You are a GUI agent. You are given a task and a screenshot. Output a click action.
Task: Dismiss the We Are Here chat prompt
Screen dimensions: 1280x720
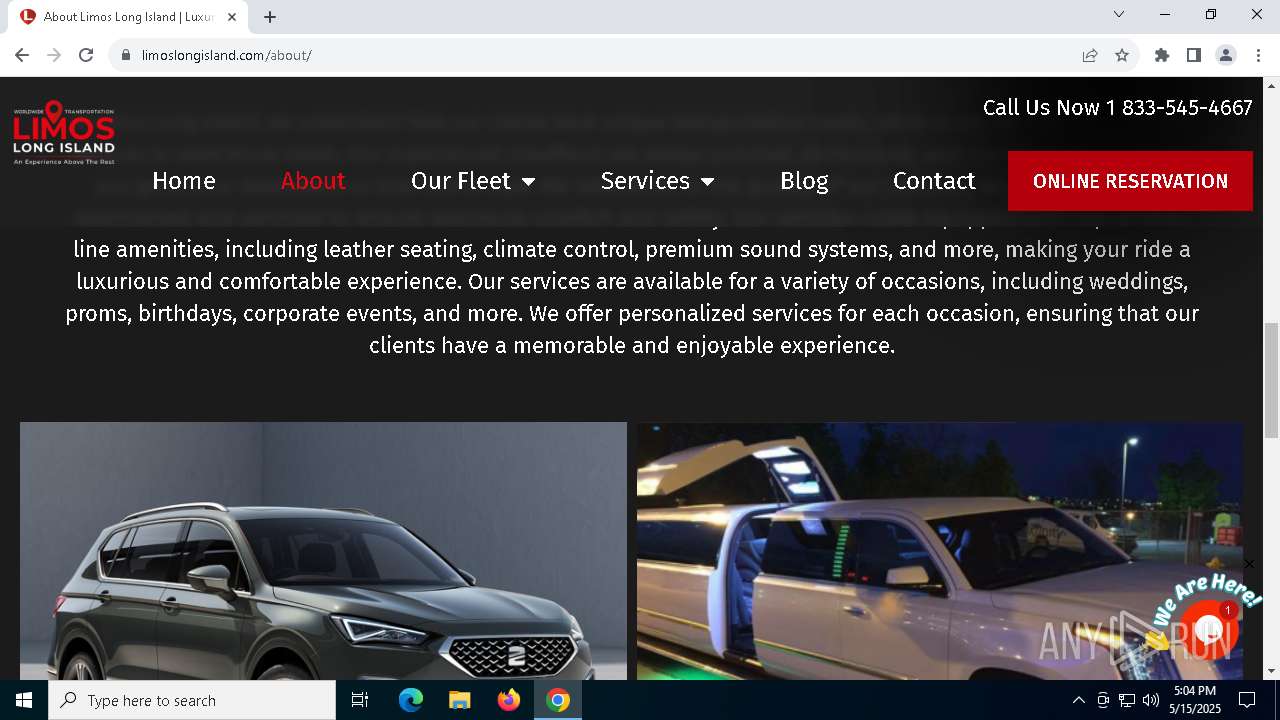tap(1248, 565)
